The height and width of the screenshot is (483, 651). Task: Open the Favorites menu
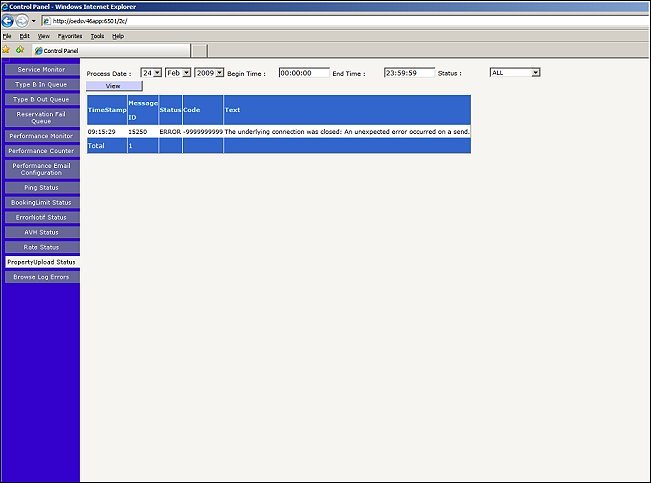pos(69,36)
